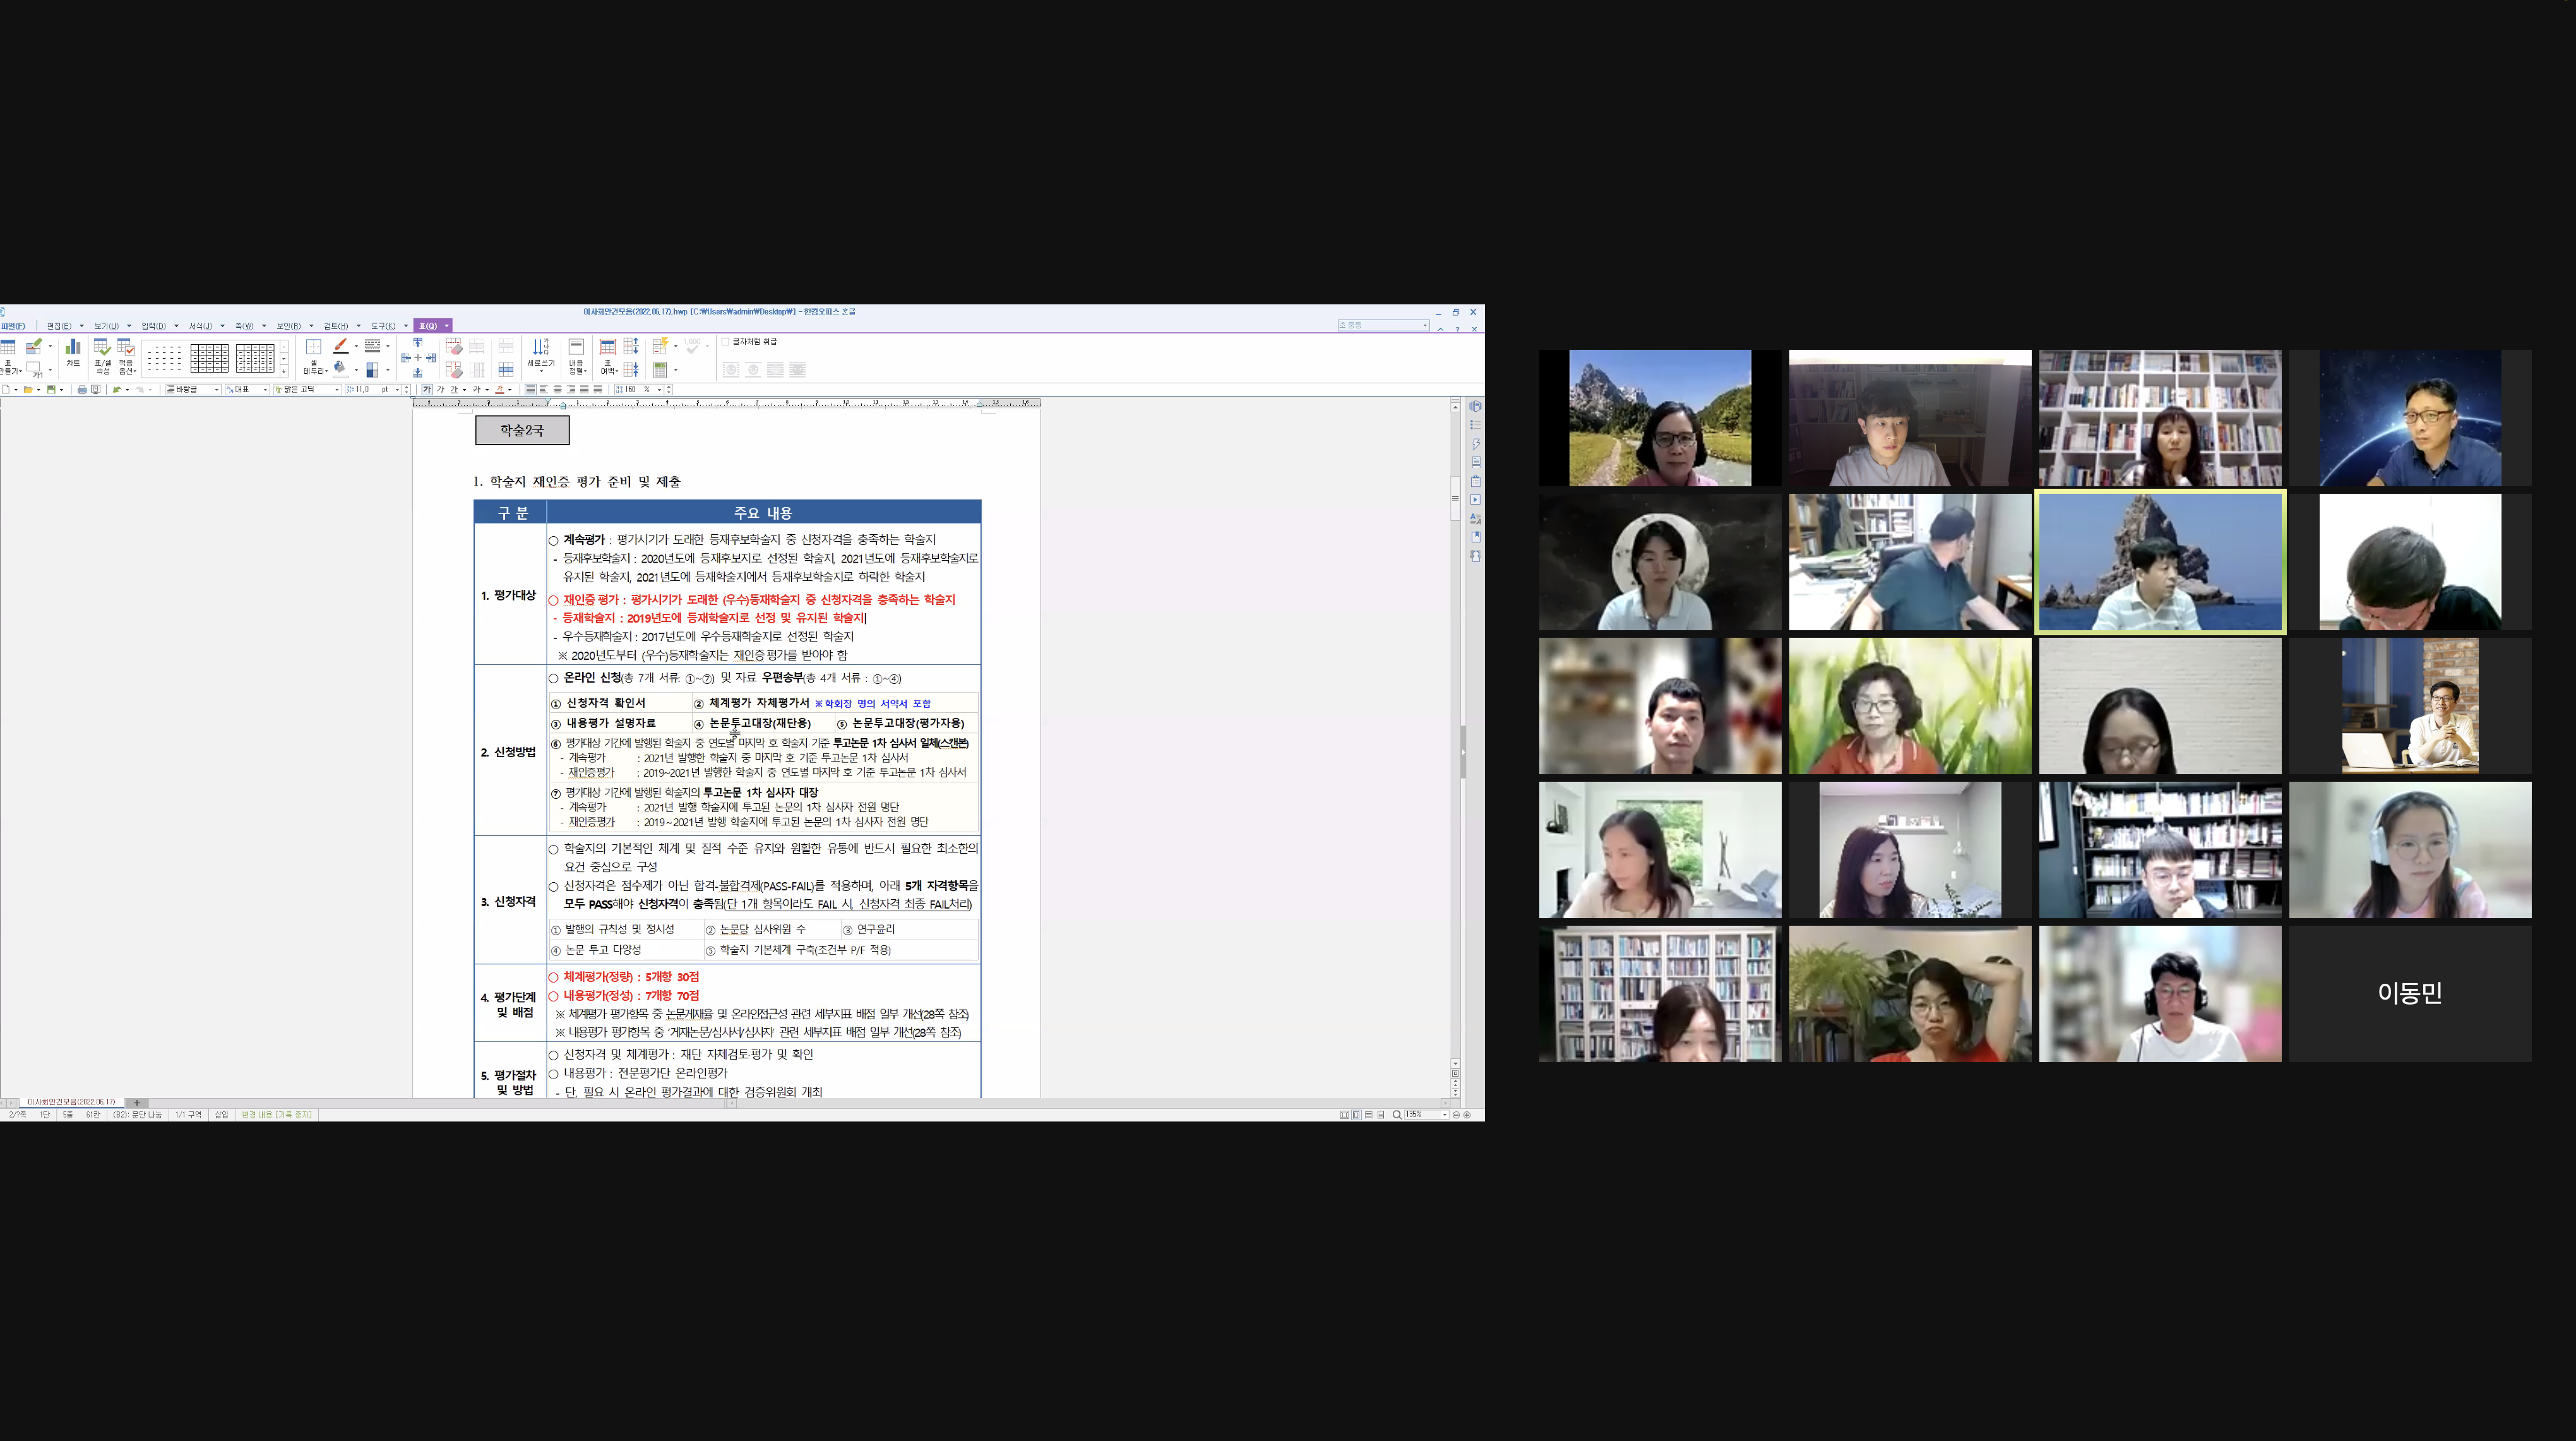Viewport: 2576px width, 1441px height.
Task: Toggle underline 가 formatting
Action: [x=454, y=389]
